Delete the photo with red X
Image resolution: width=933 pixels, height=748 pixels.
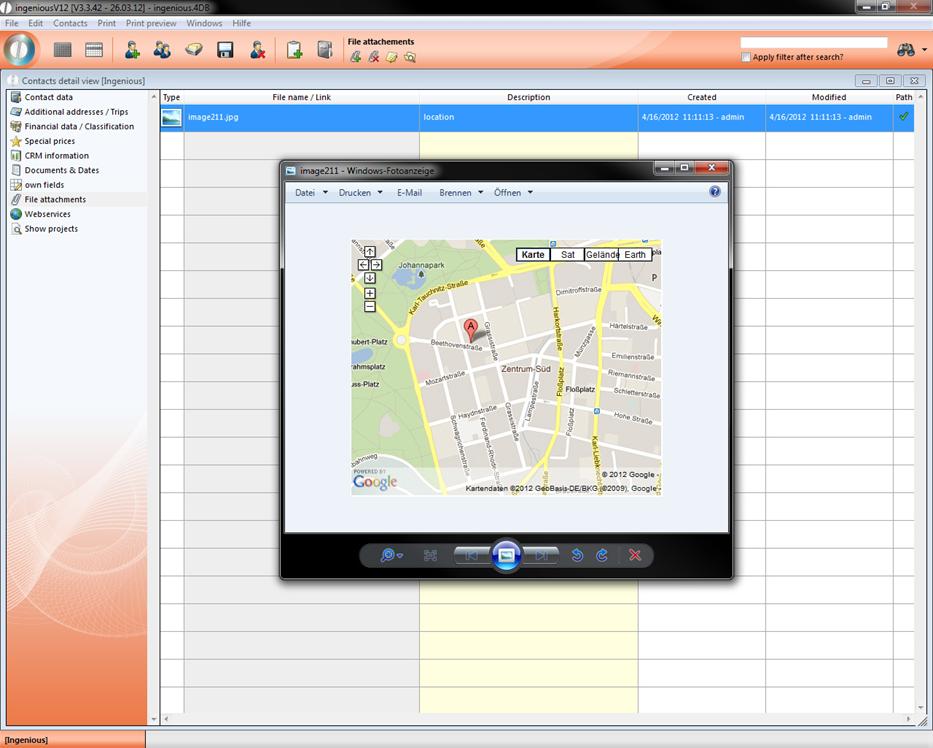[x=634, y=555]
